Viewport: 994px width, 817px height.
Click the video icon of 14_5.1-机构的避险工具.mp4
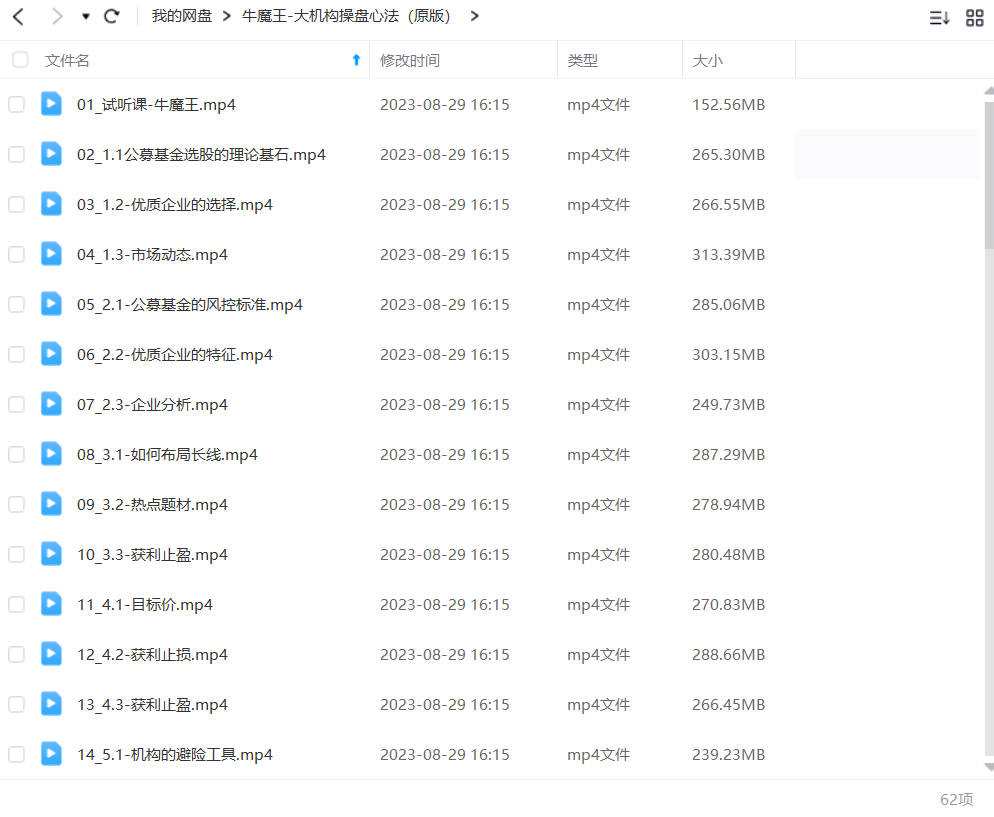click(x=51, y=754)
